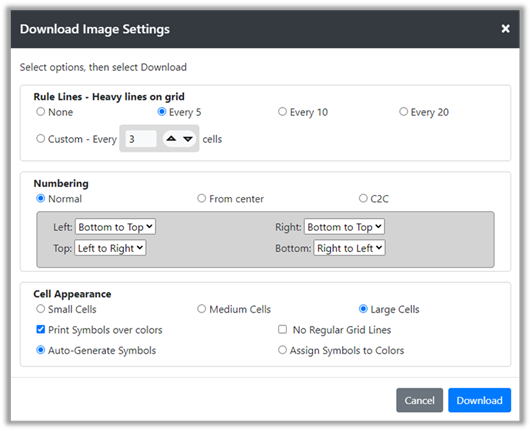Decrease custom rule line cells with down arrow

point(188,139)
